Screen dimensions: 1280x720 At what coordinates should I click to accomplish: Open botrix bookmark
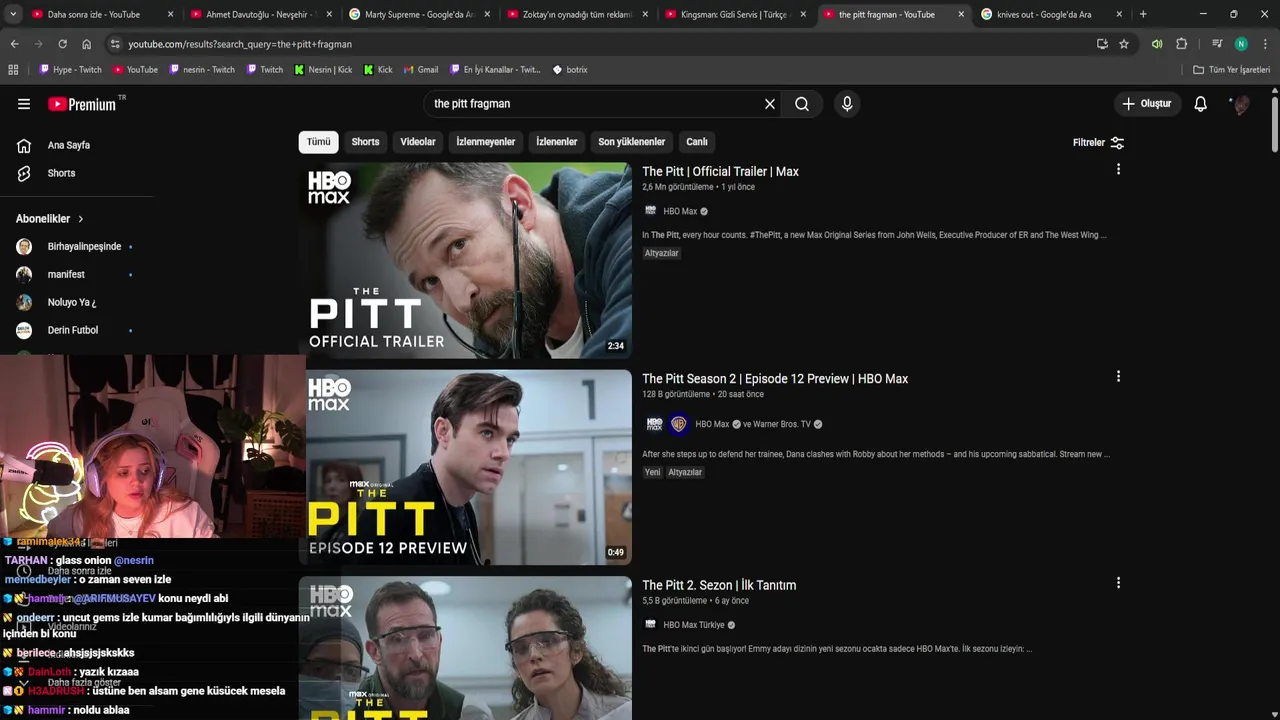[570, 70]
